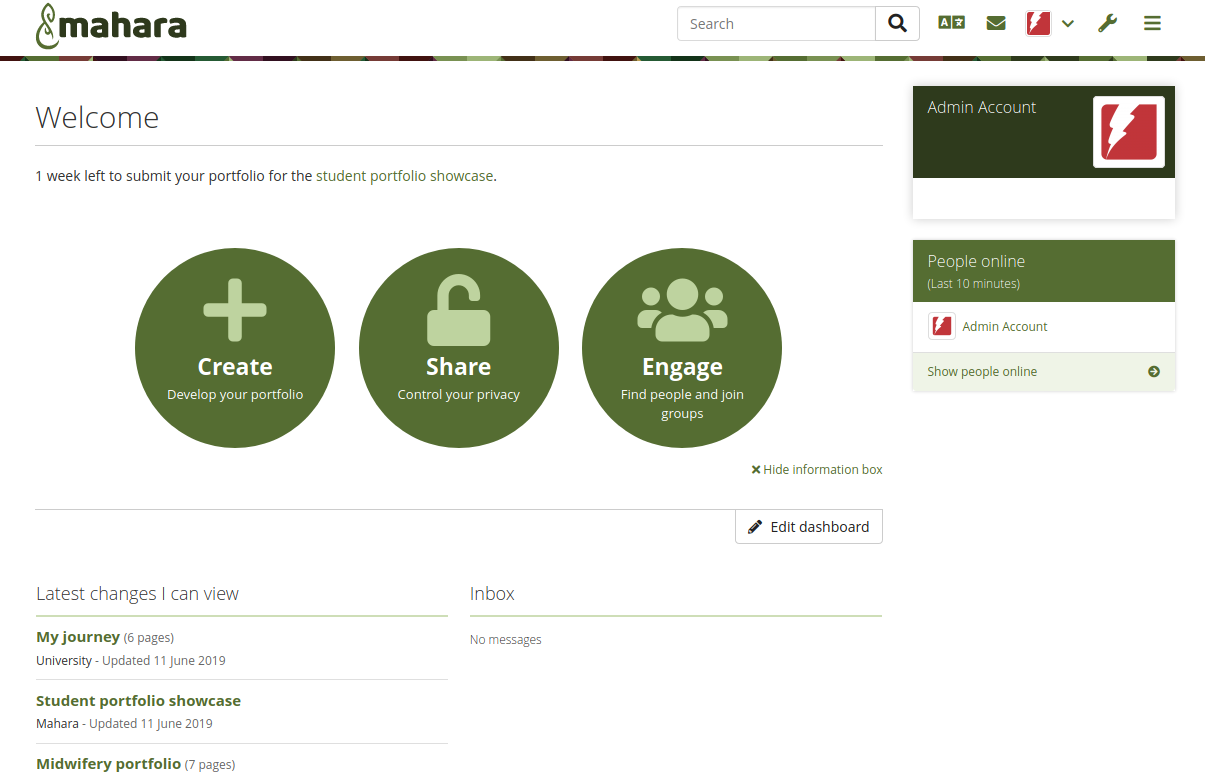The height and width of the screenshot is (777, 1205).
Task: Click the Latest changes I can view heading
Action: (137, 593)
